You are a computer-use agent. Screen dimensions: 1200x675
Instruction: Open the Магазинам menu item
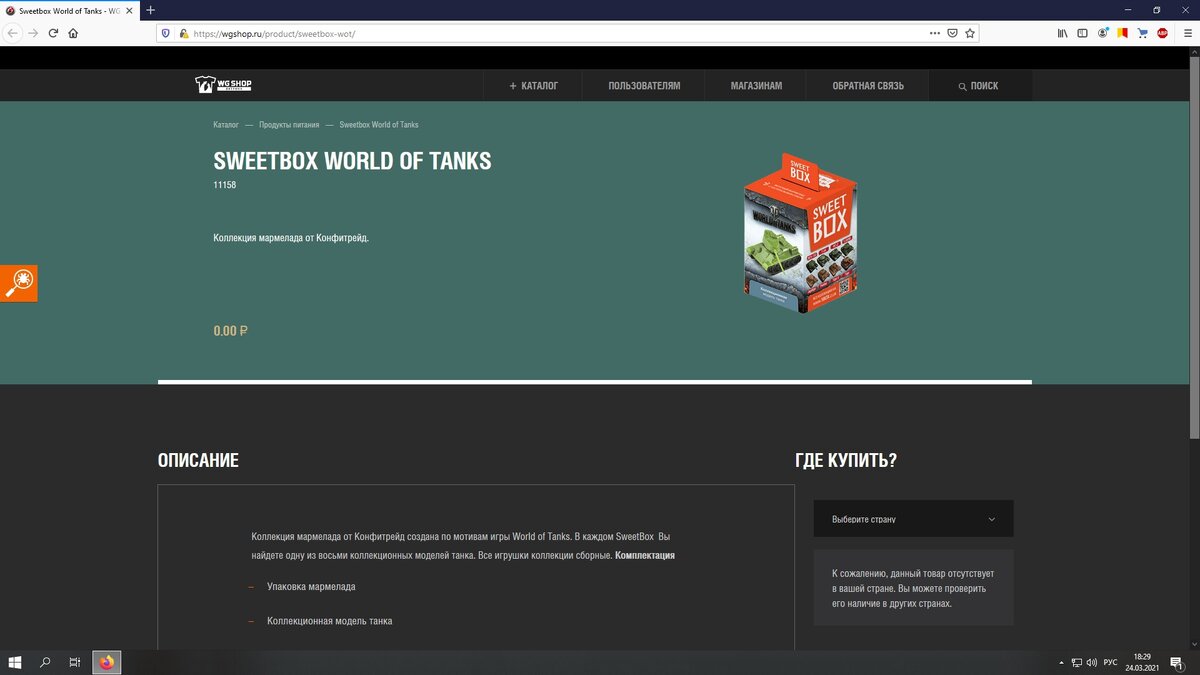click(x=756, y=86)
